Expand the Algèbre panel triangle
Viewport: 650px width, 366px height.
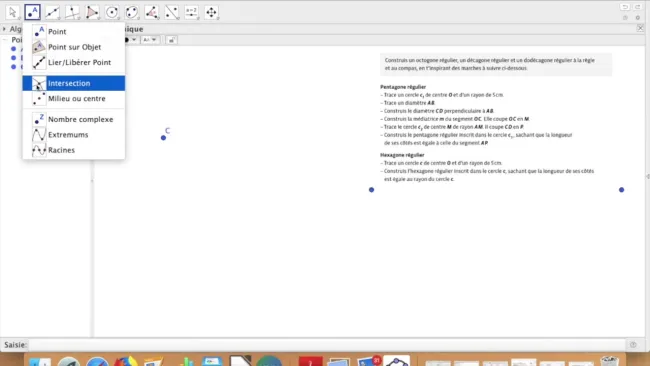4,29
